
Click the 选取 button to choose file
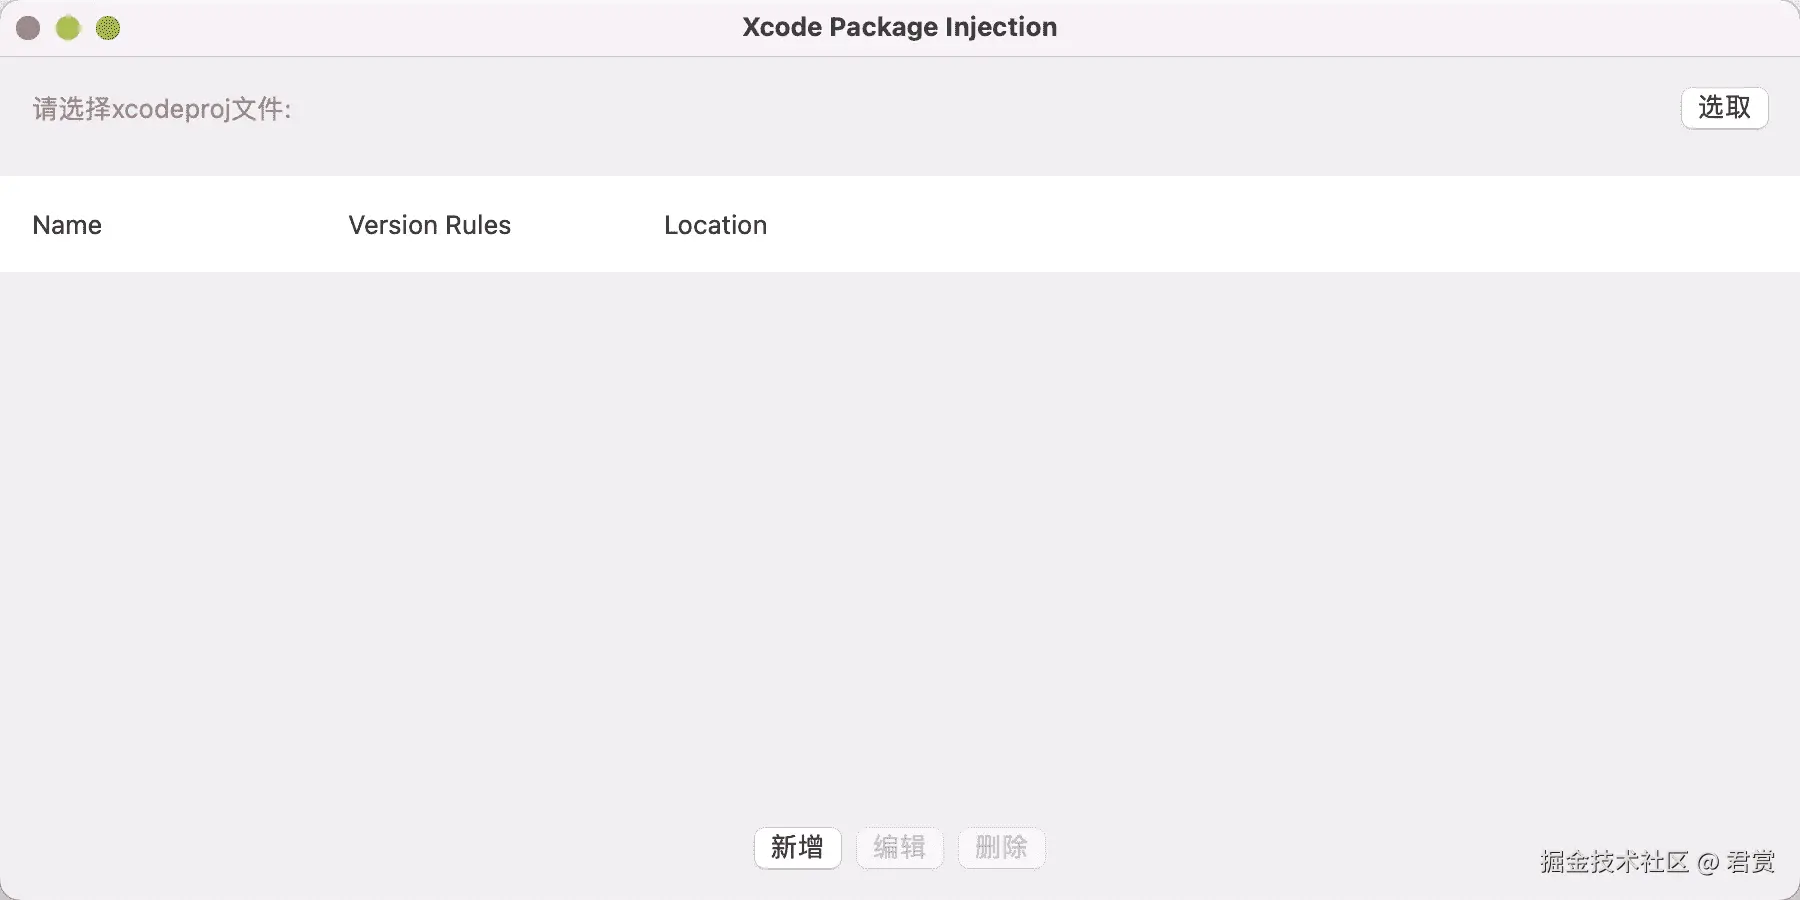(x=1724, y=108)
